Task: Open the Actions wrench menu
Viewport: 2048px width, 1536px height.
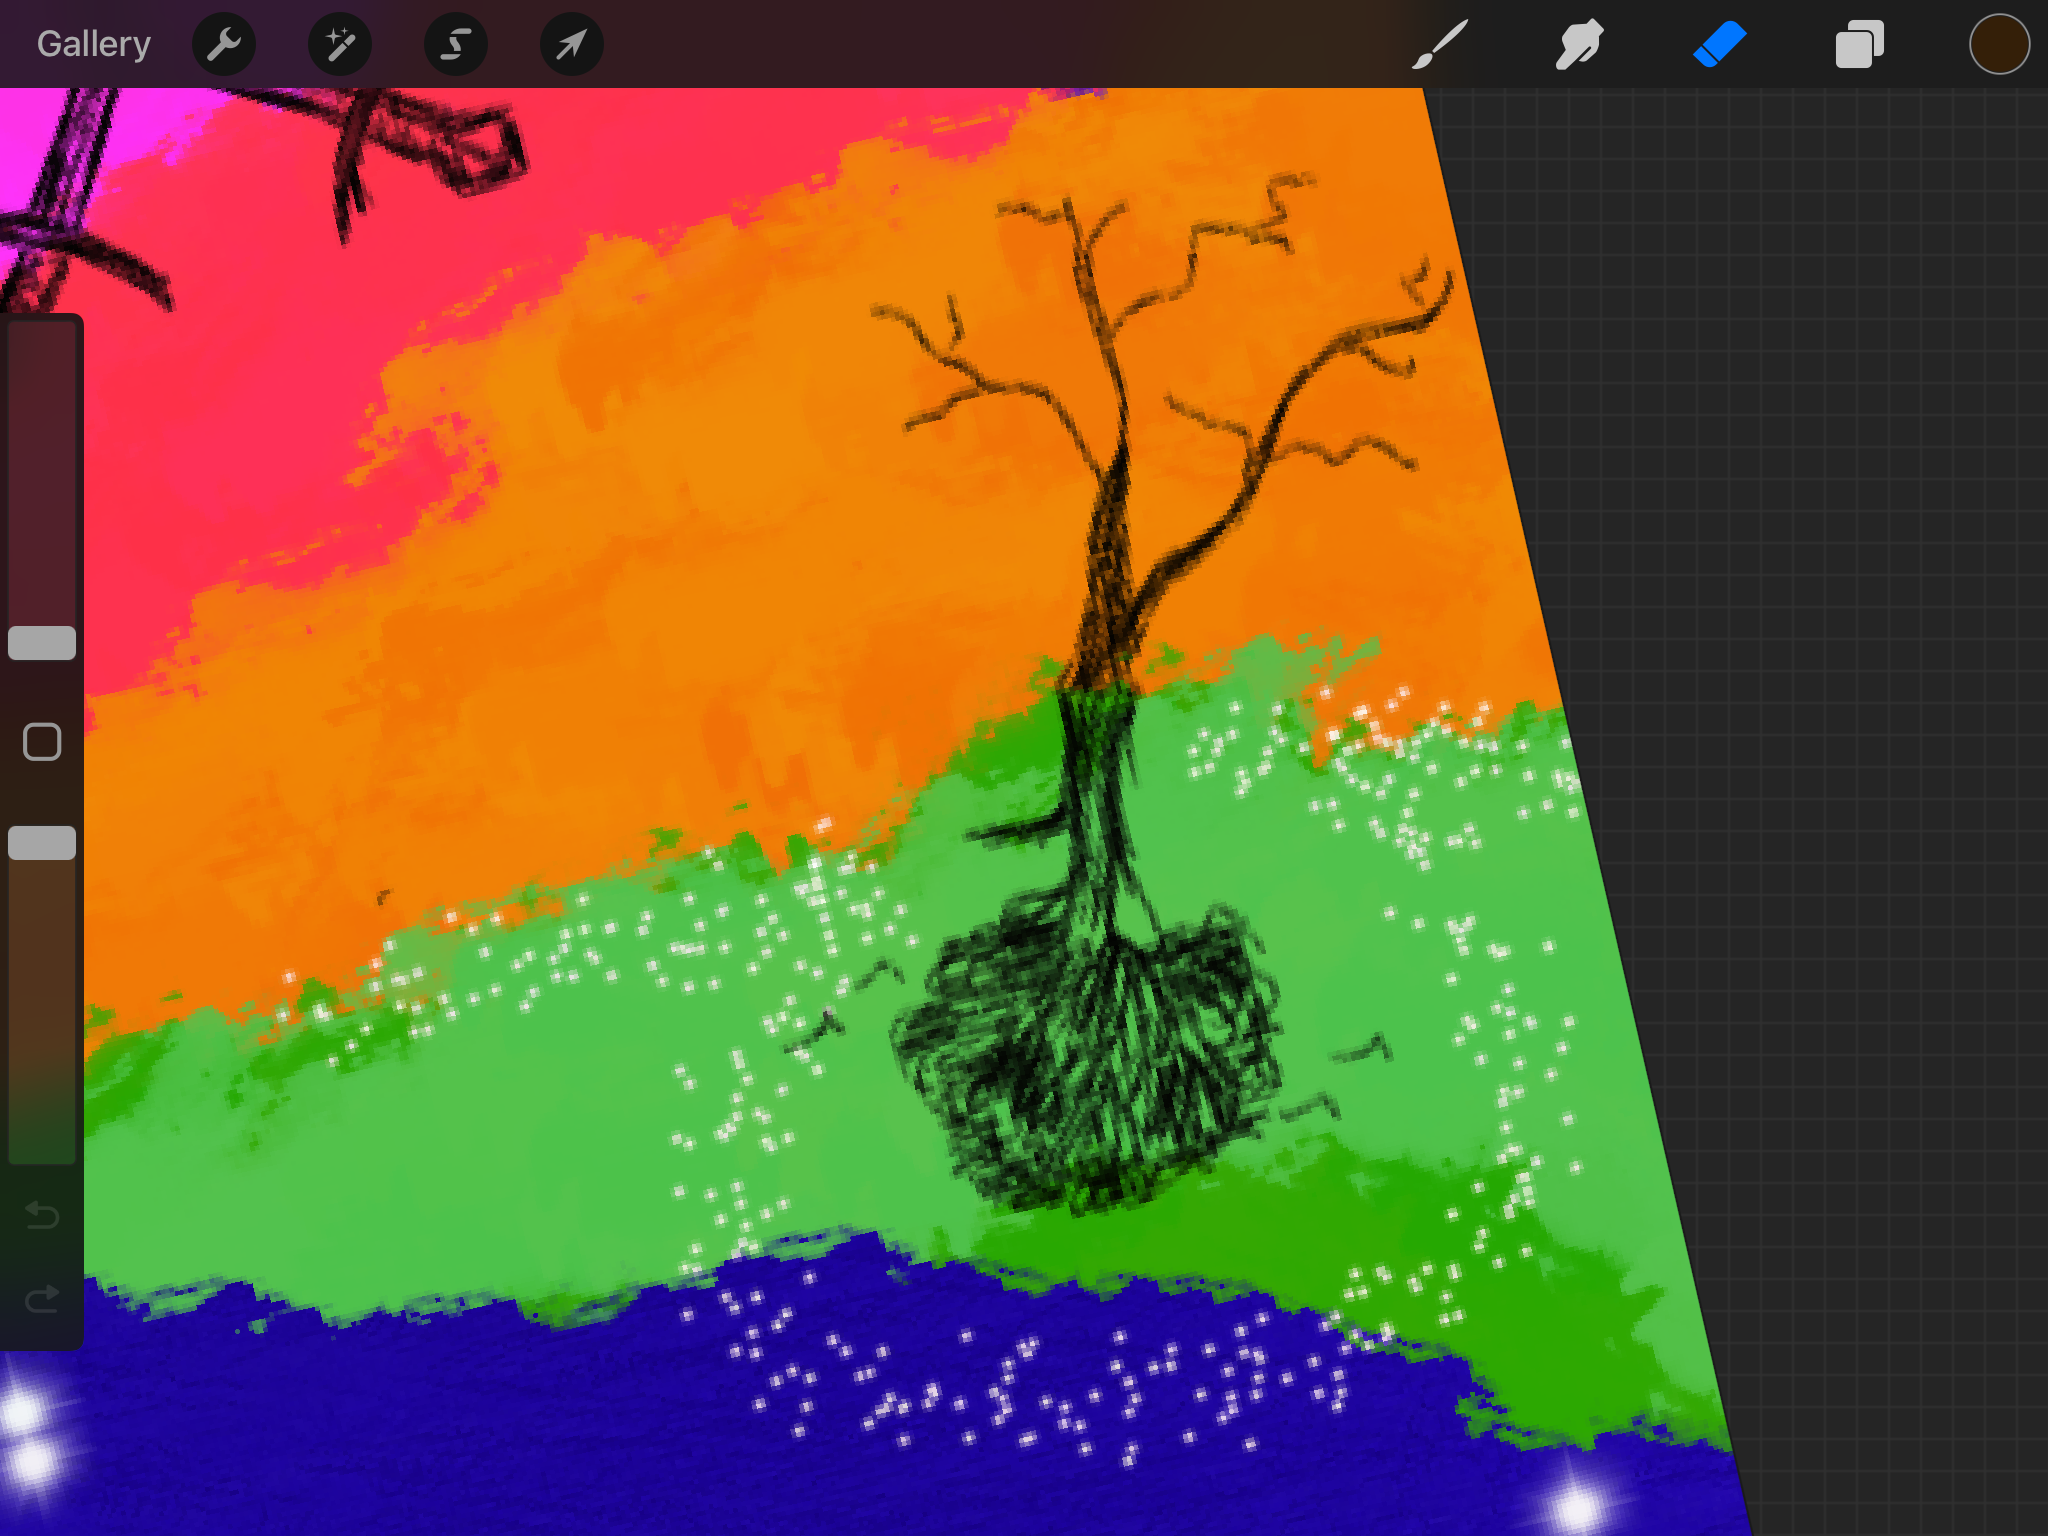Action: [x=224, y=45]
